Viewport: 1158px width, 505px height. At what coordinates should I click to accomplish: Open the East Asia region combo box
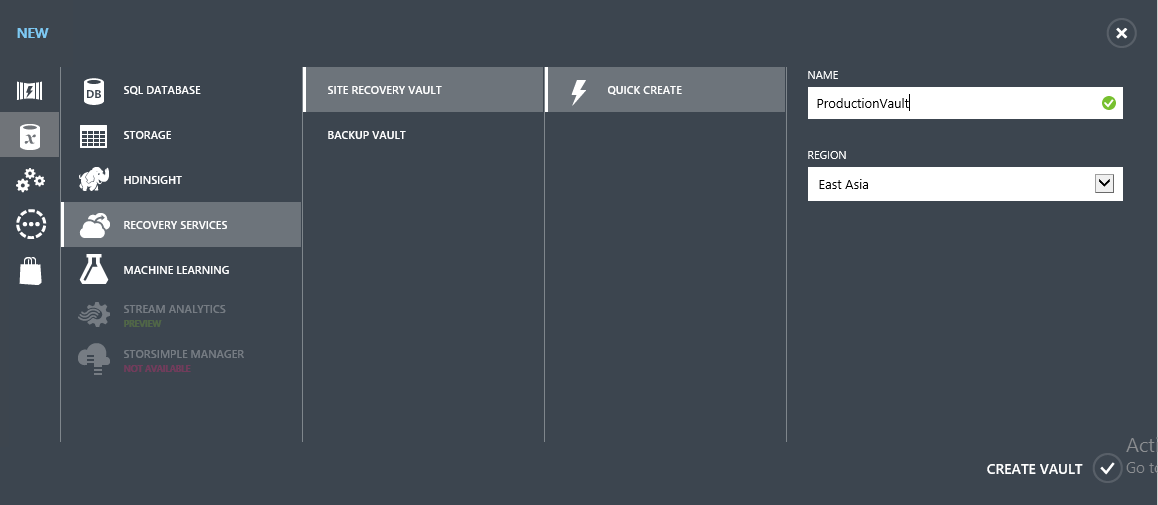pyautogui.click(x=950, y=184)
